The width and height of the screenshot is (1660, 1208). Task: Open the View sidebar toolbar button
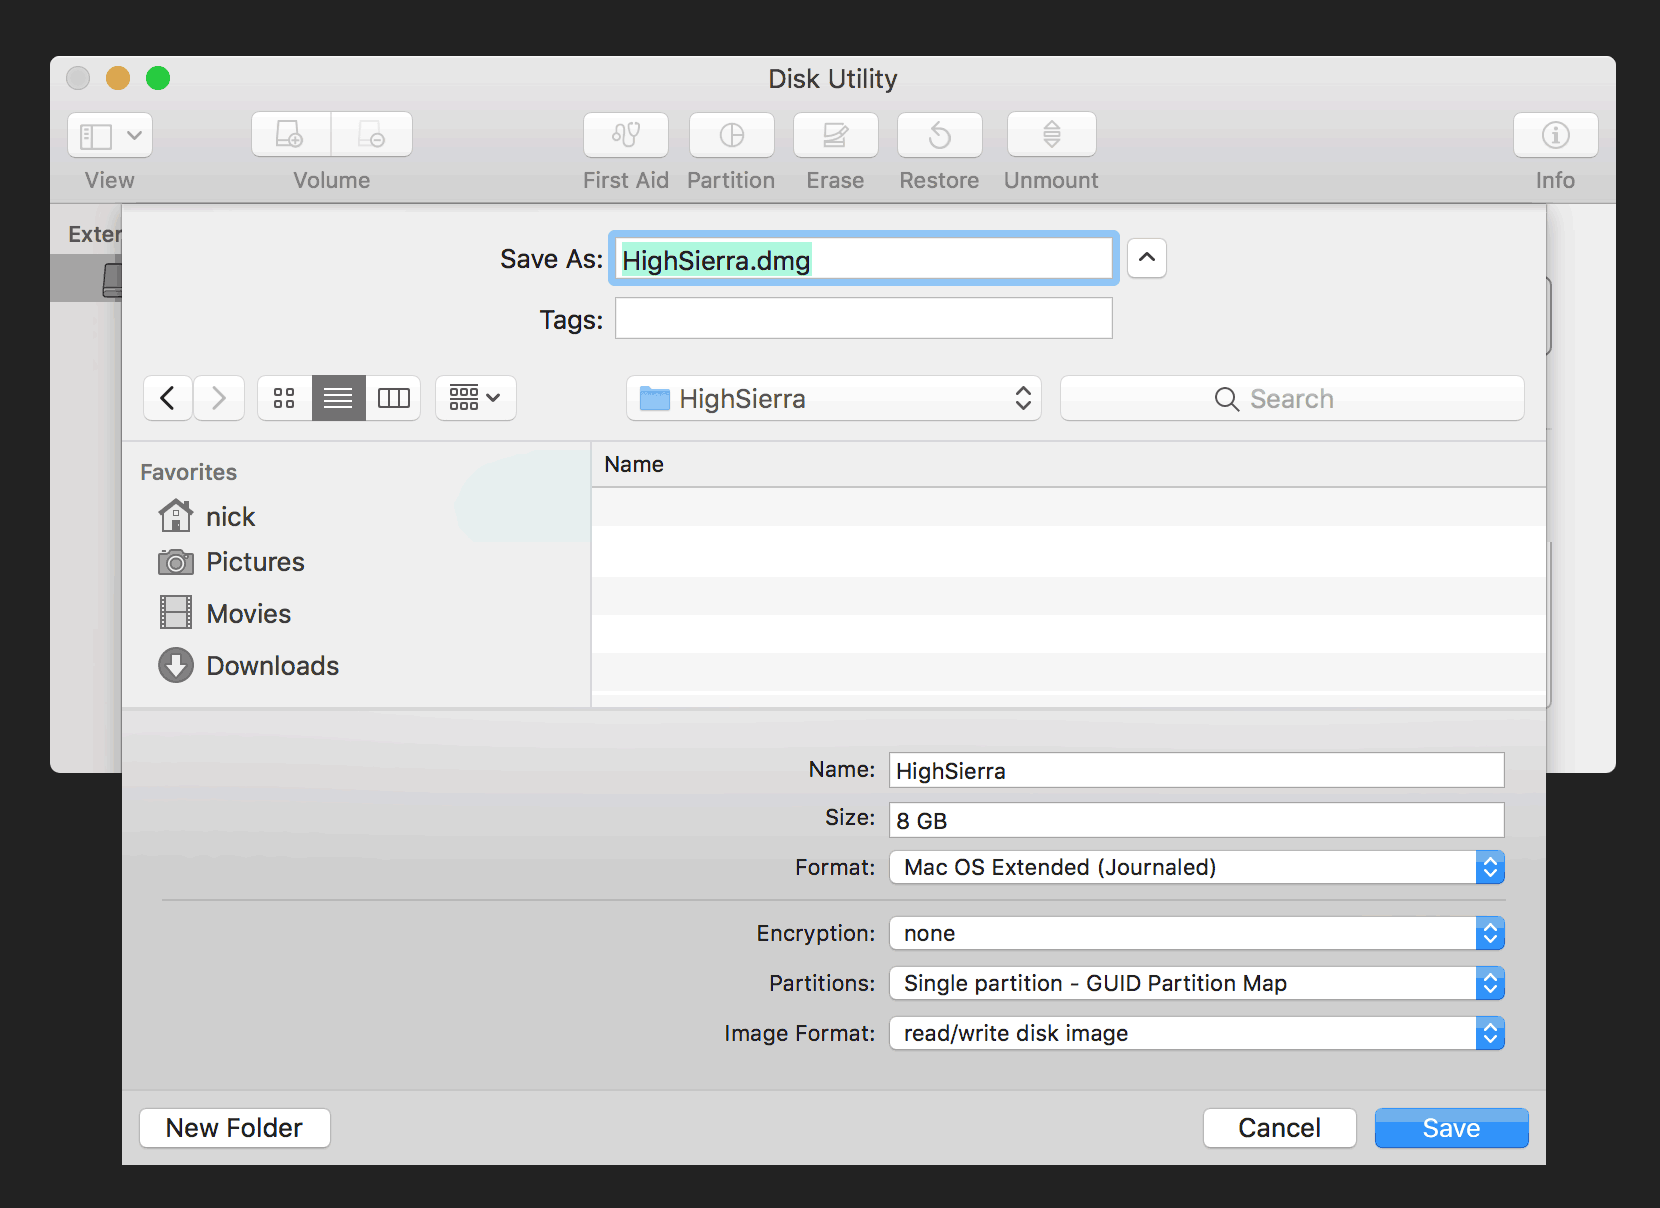(110, 135)
